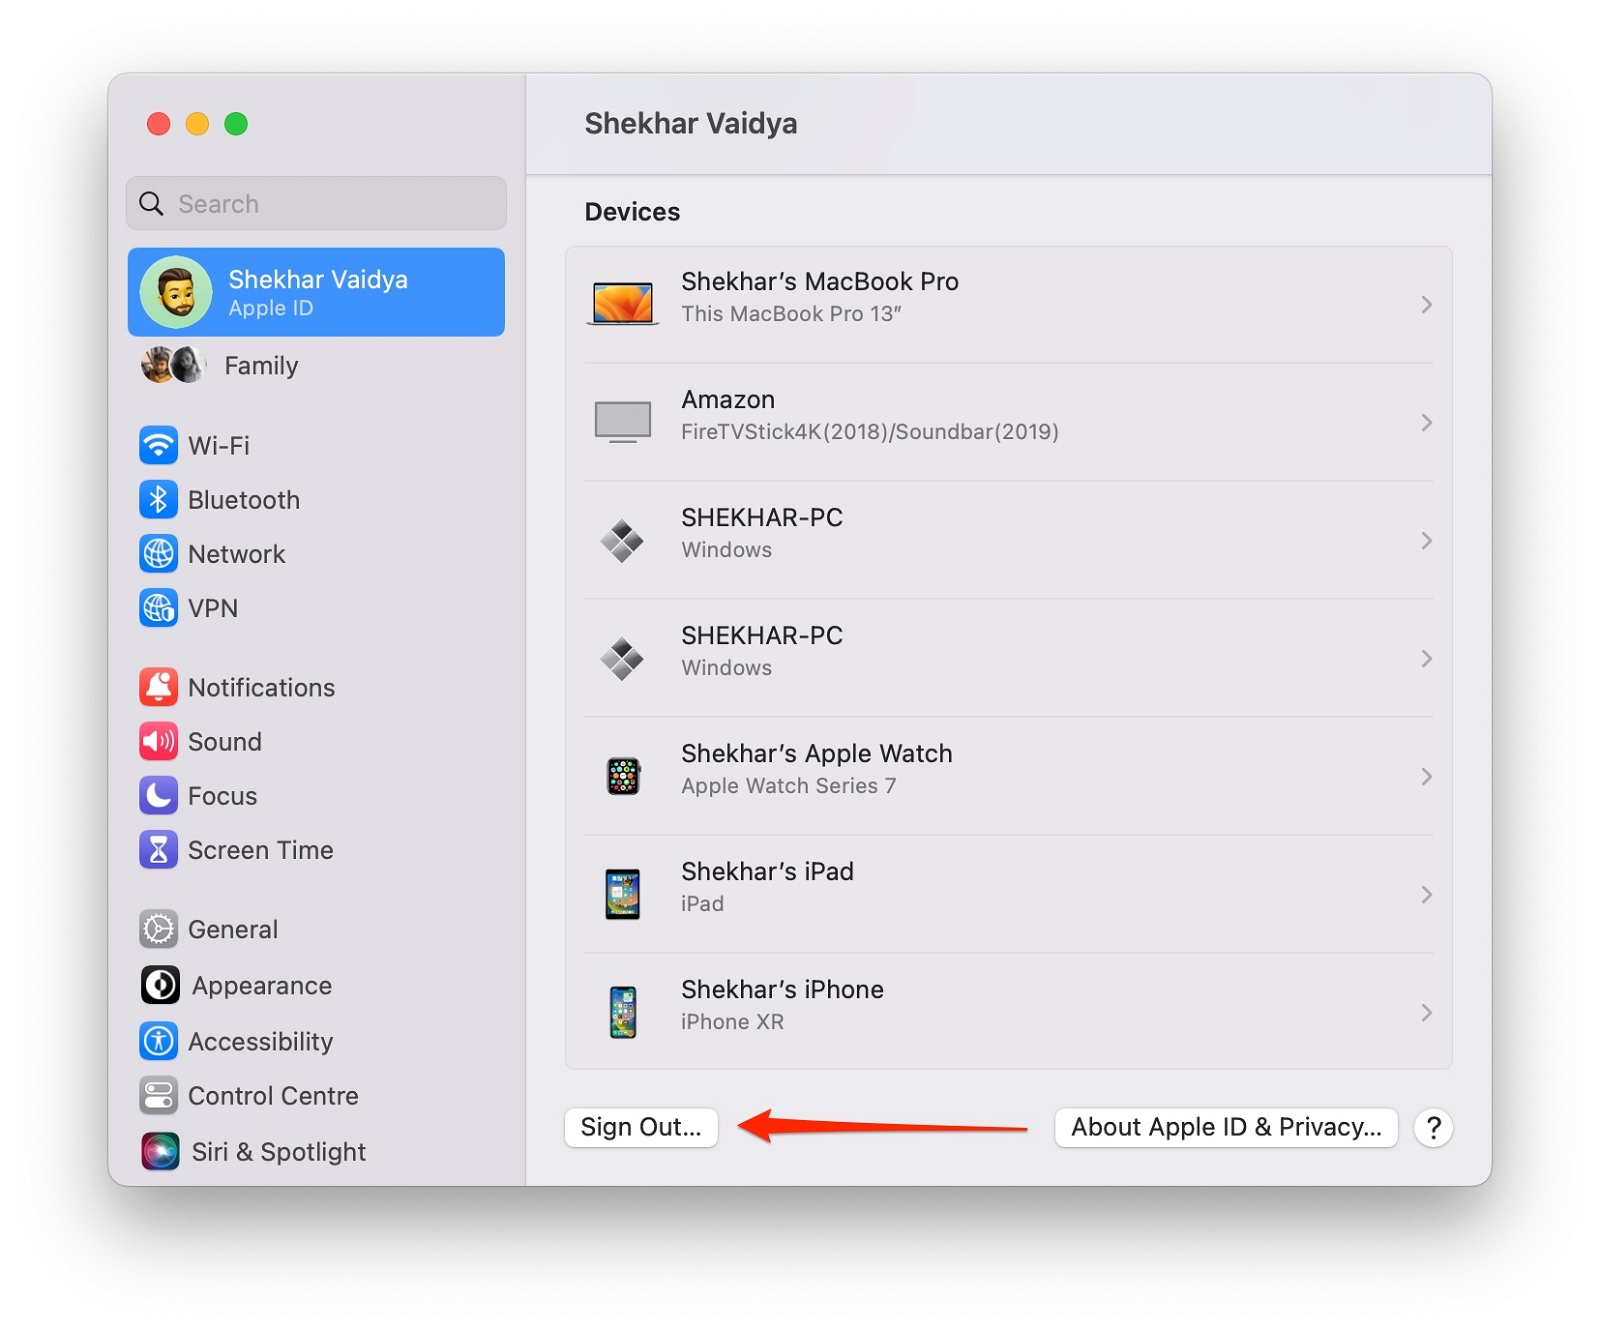Select Control Centre label in sidebar
The image size is (1600, 1329).
coord(273,1095)
